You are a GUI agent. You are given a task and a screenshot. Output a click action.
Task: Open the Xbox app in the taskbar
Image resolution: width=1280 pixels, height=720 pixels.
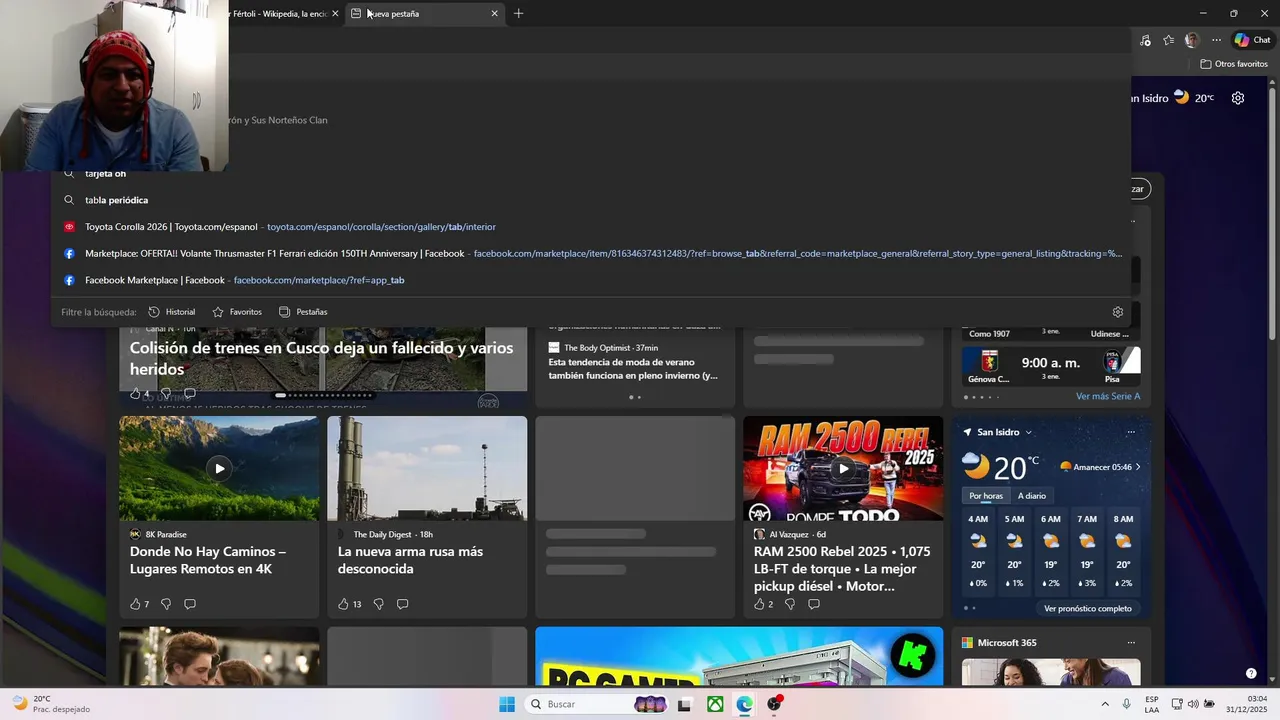point(716,704)
